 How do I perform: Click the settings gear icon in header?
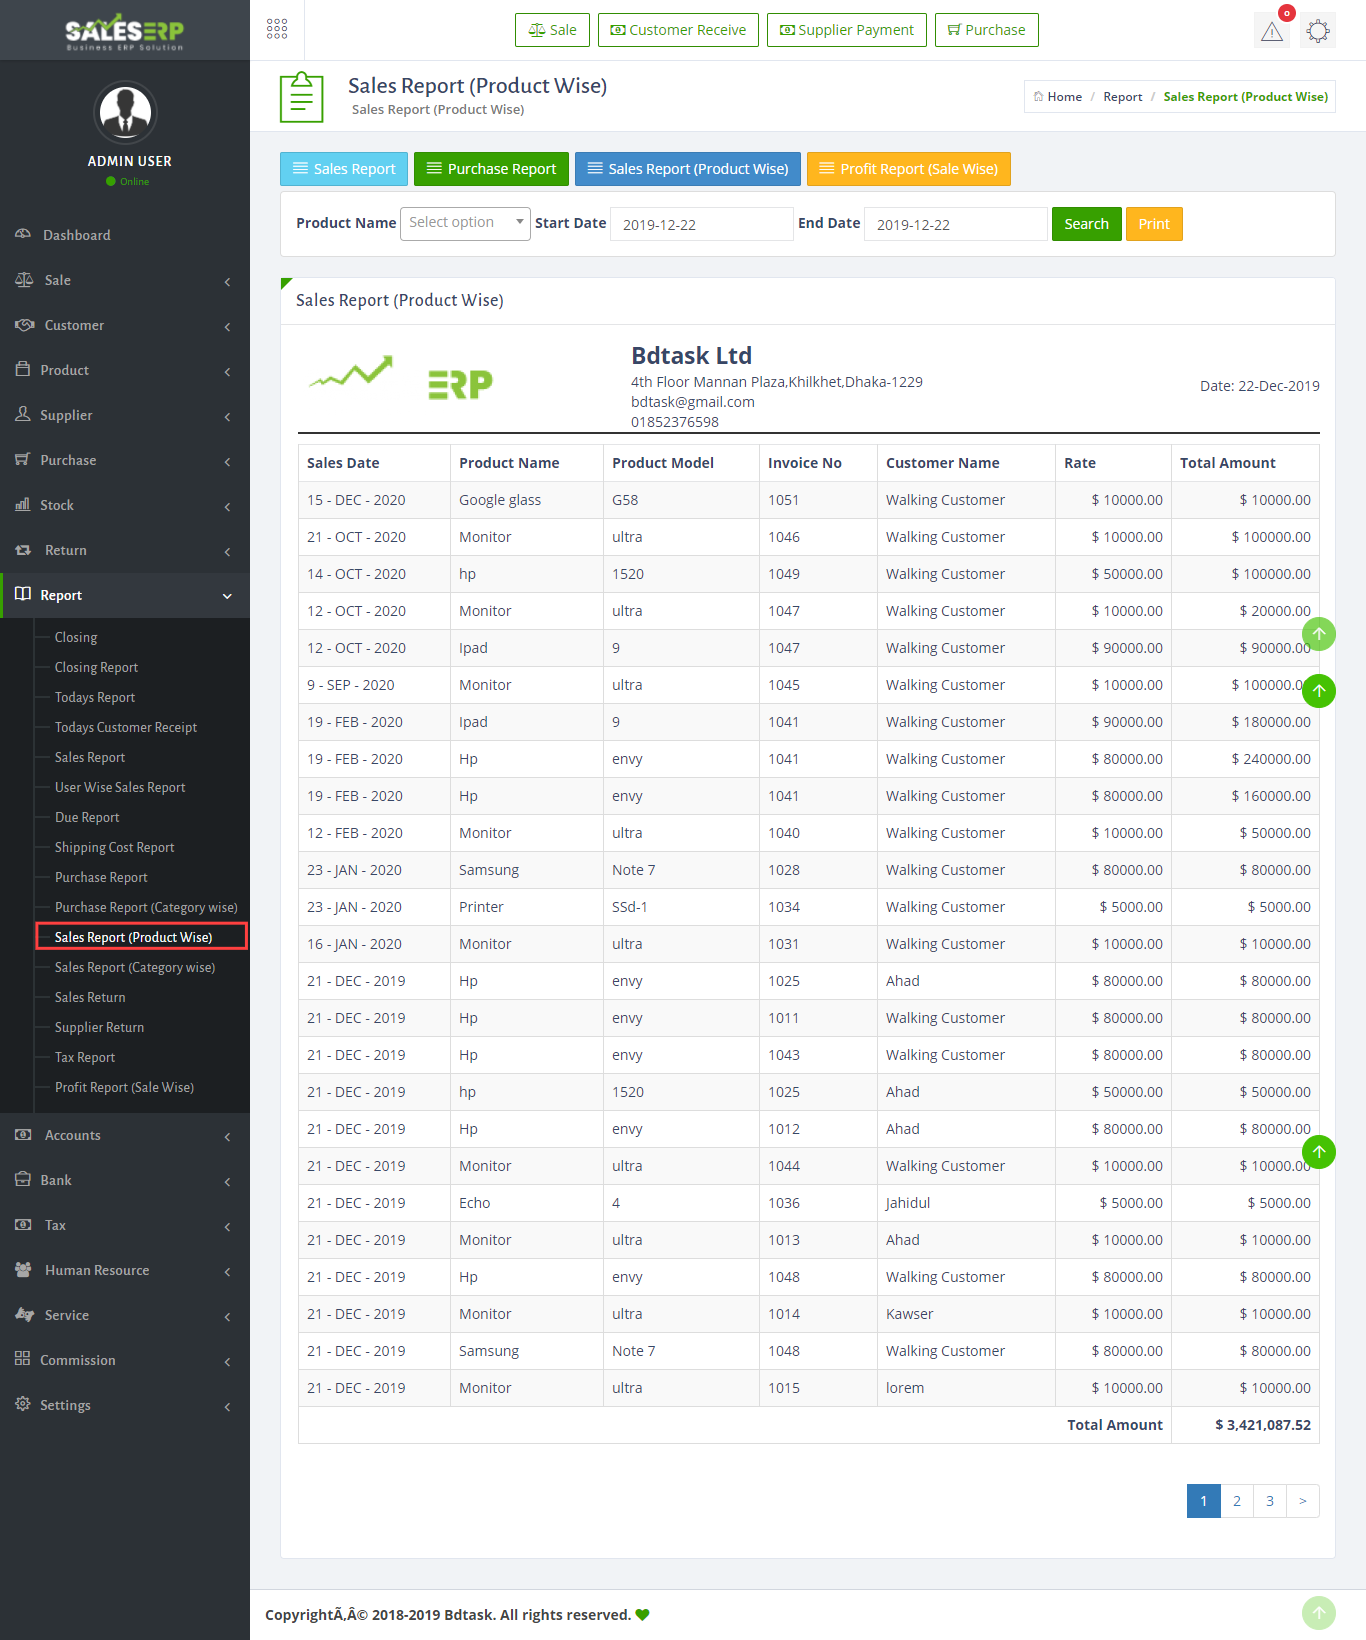[1318, 31]
